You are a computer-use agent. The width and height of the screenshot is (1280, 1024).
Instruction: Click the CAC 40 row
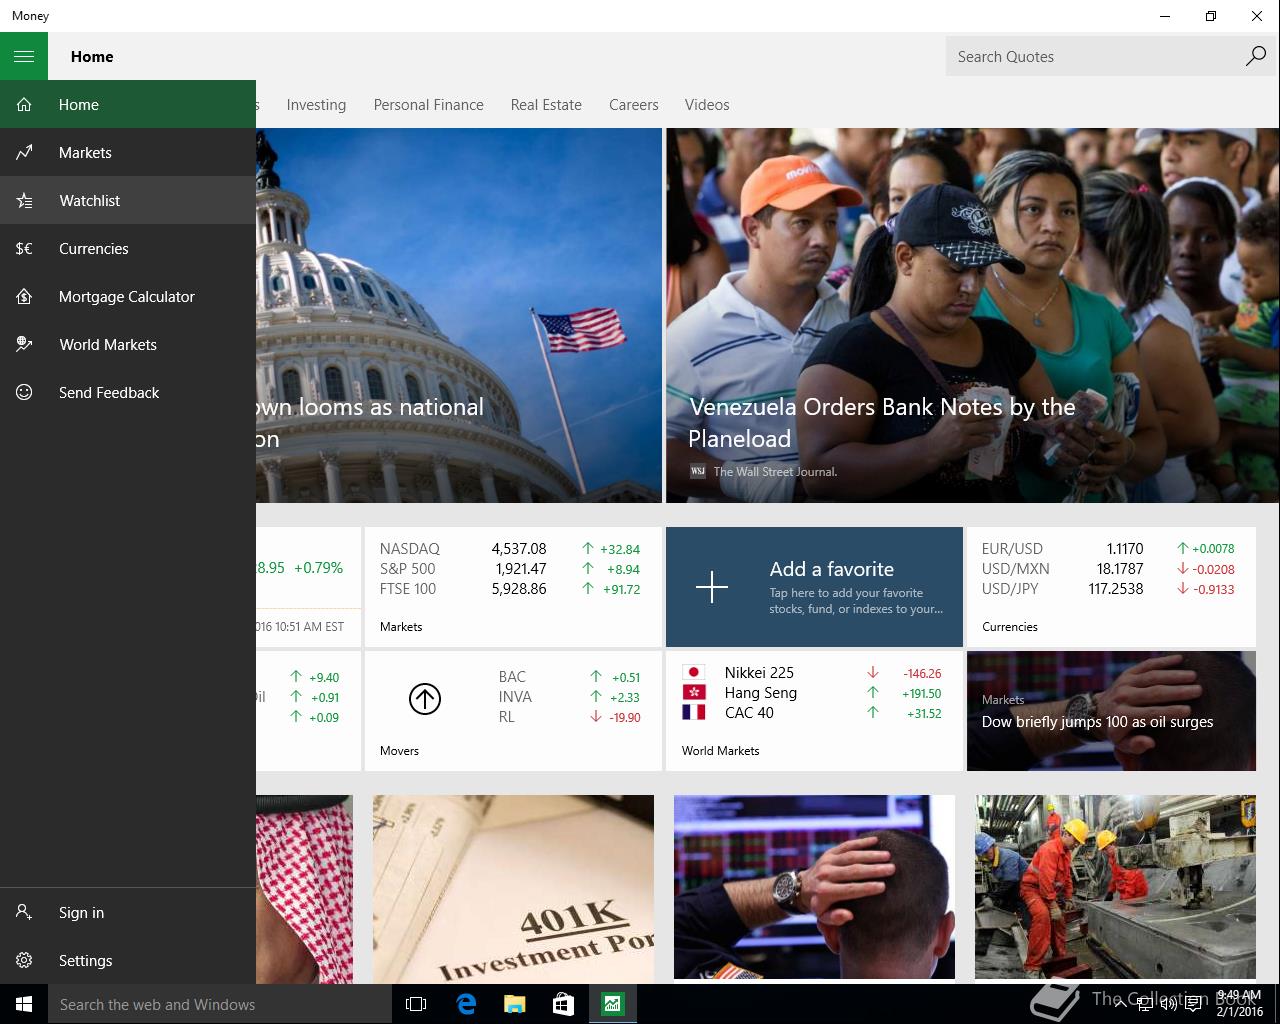pyautogui.click(x=811, y=713)
